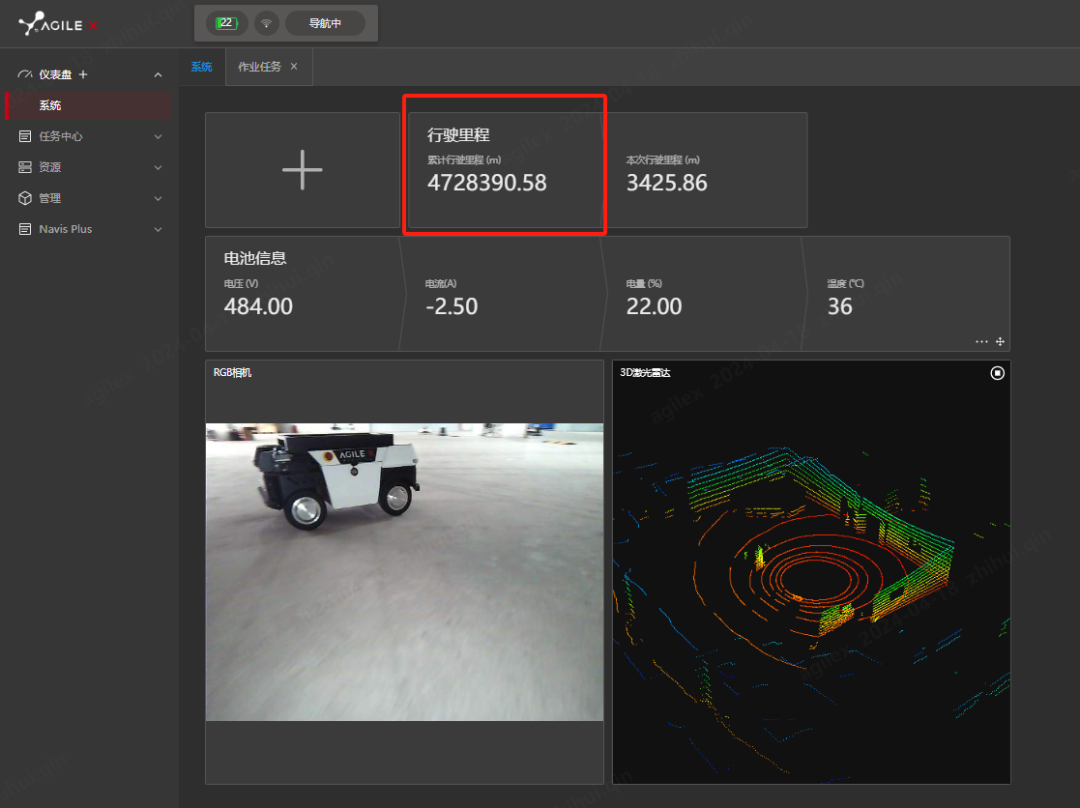
Task: Stop the 3D激光雷达 view with stop icon
Action: pyautogui.click(x=997, y=373)
